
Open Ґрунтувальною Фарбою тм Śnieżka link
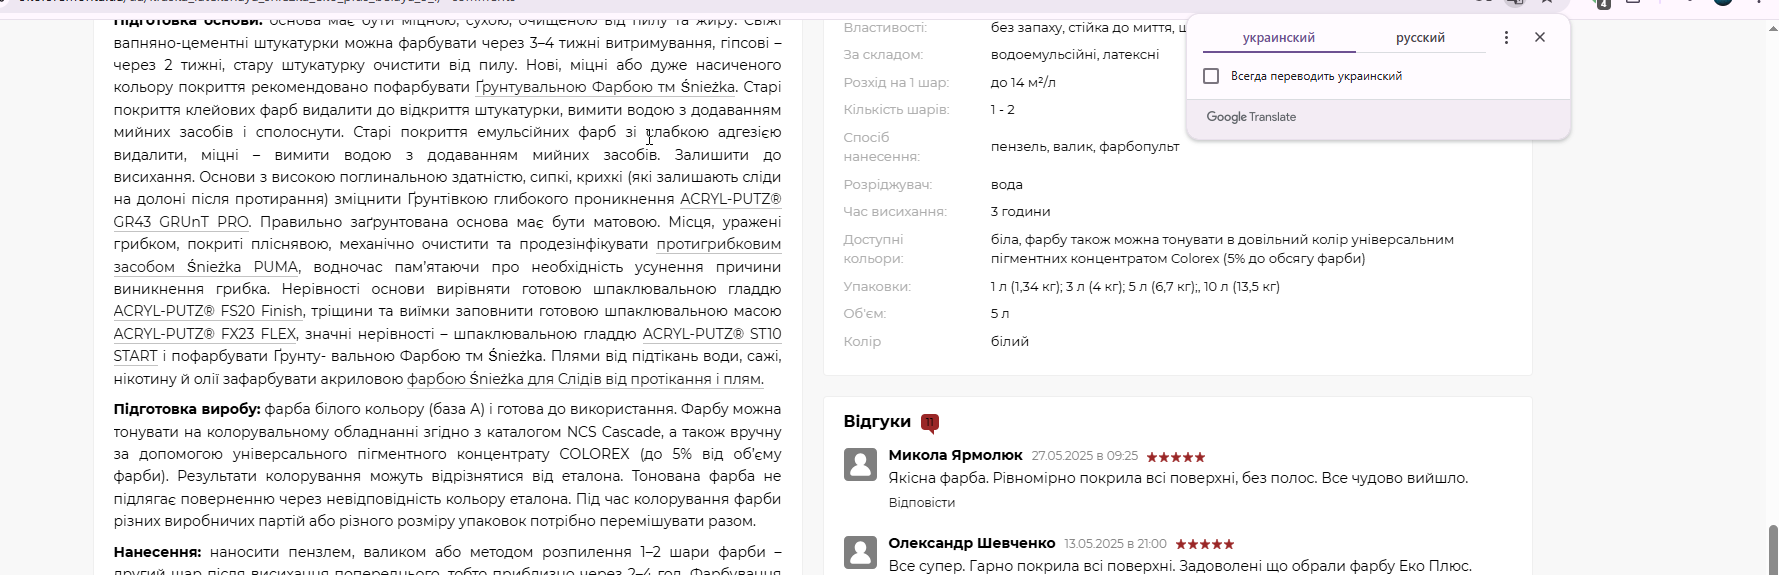tap(605, 87)
